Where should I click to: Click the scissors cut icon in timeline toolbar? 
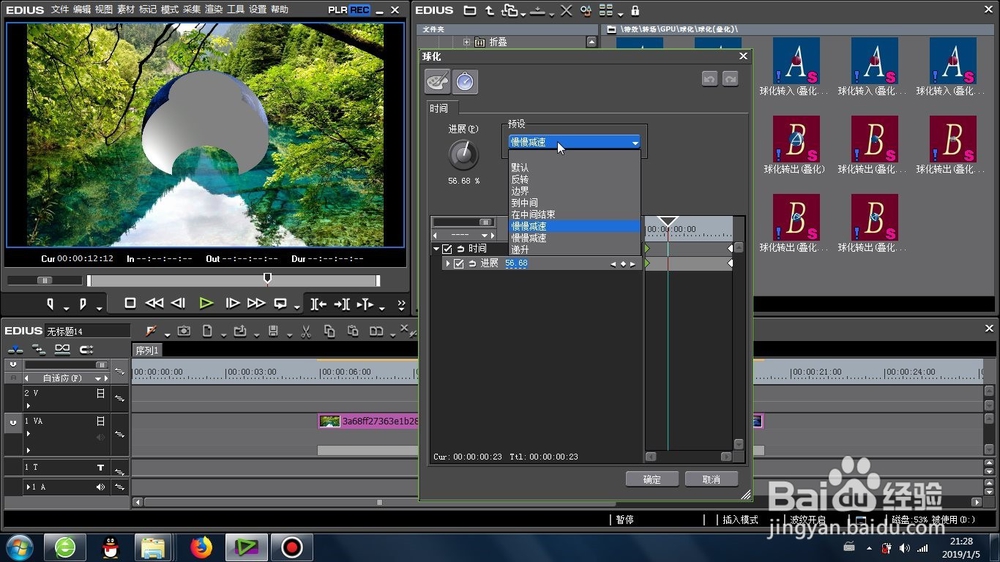pos(305,331)
